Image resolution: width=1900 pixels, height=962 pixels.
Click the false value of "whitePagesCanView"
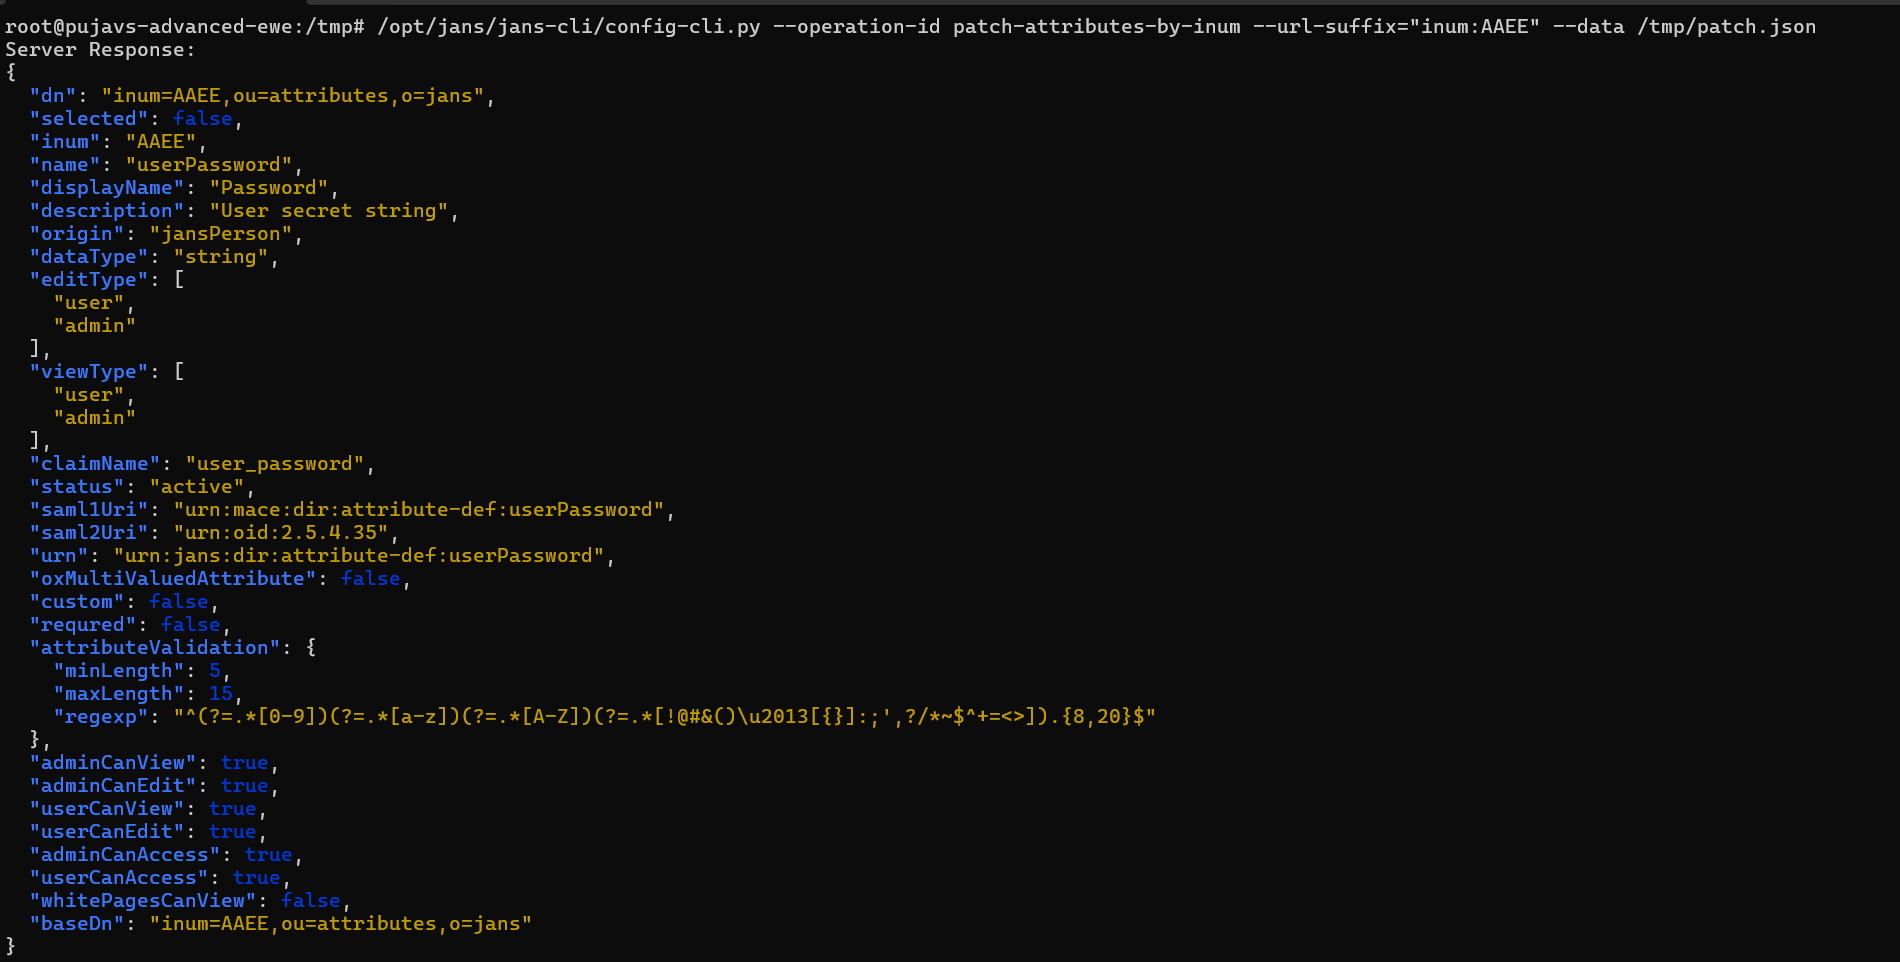tap(310, 901)
